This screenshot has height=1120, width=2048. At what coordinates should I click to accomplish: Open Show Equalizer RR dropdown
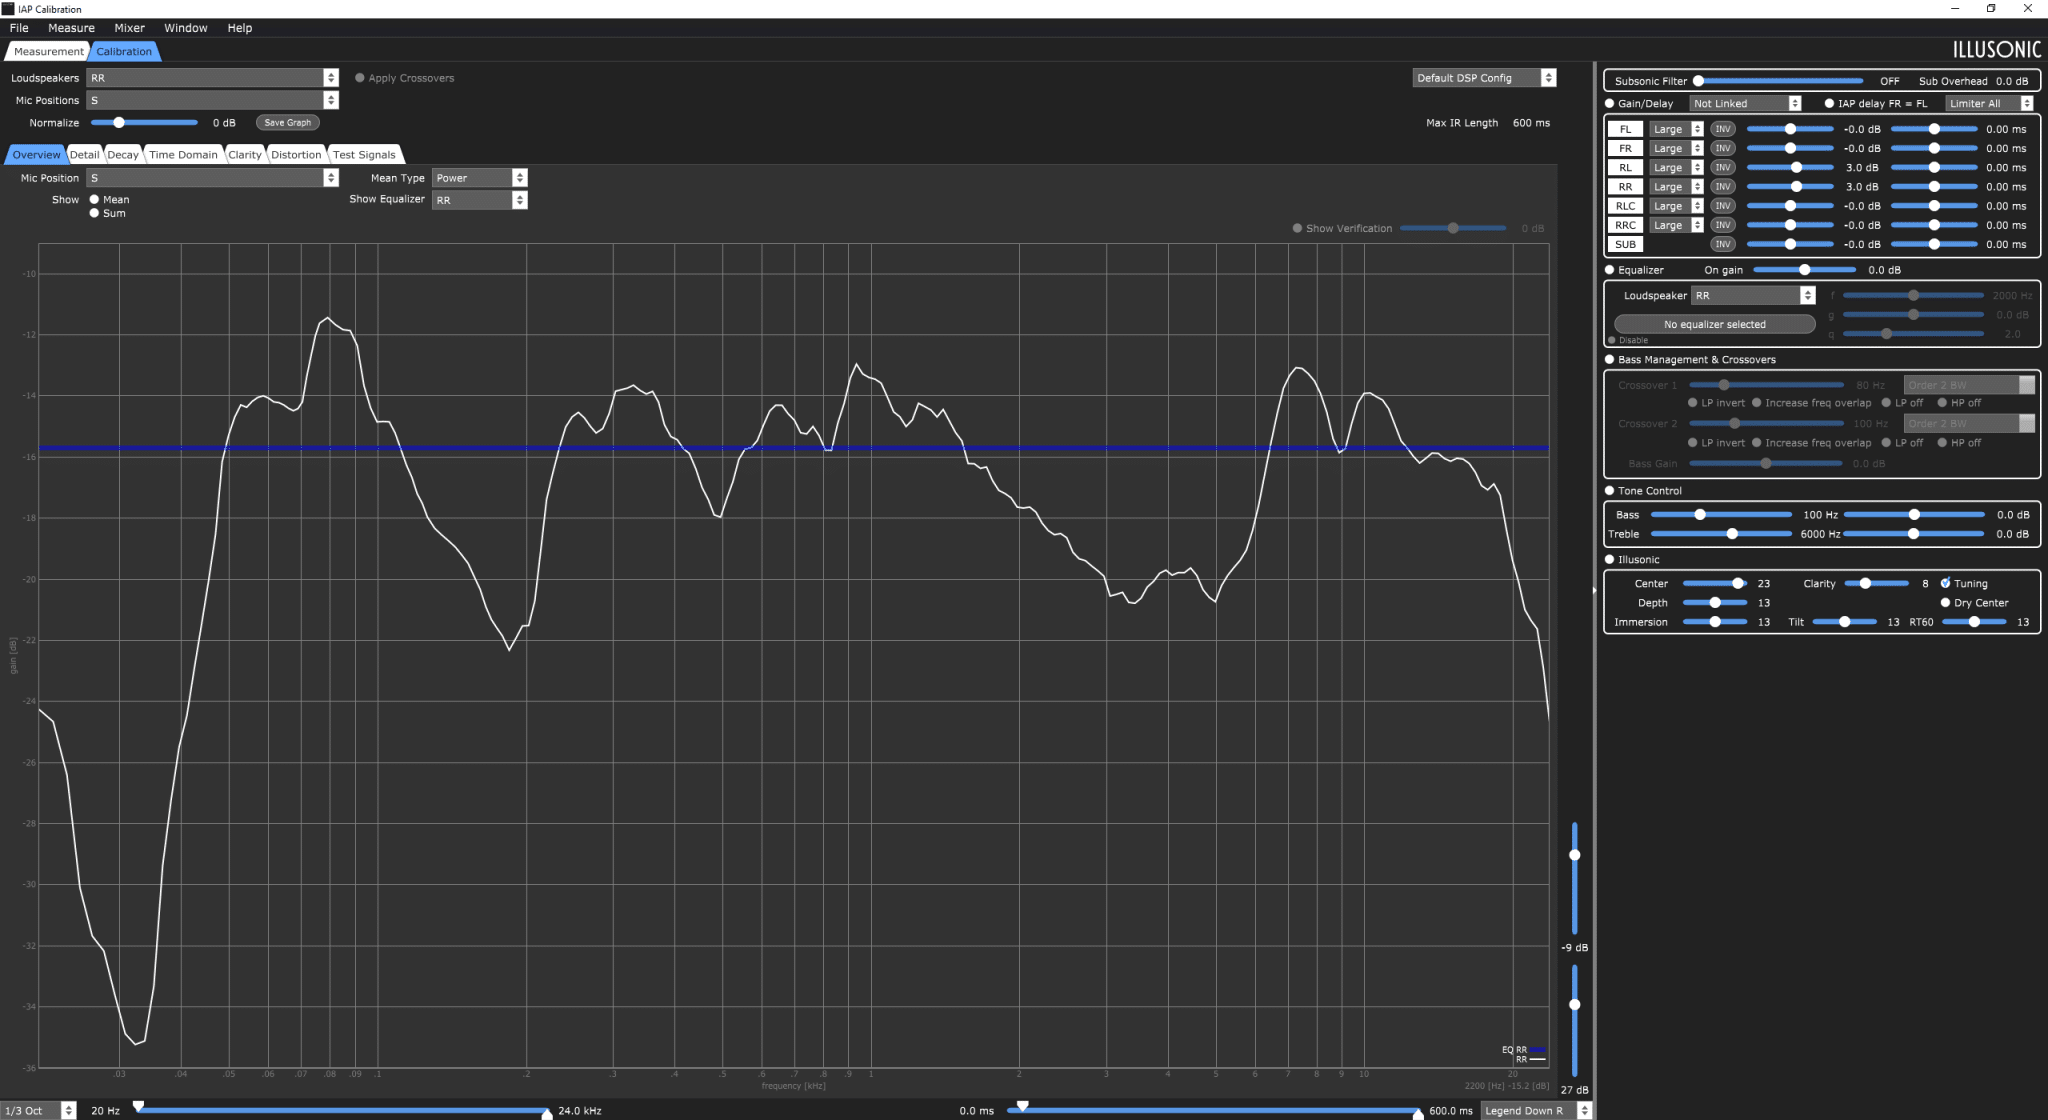(x=479, y=200)
